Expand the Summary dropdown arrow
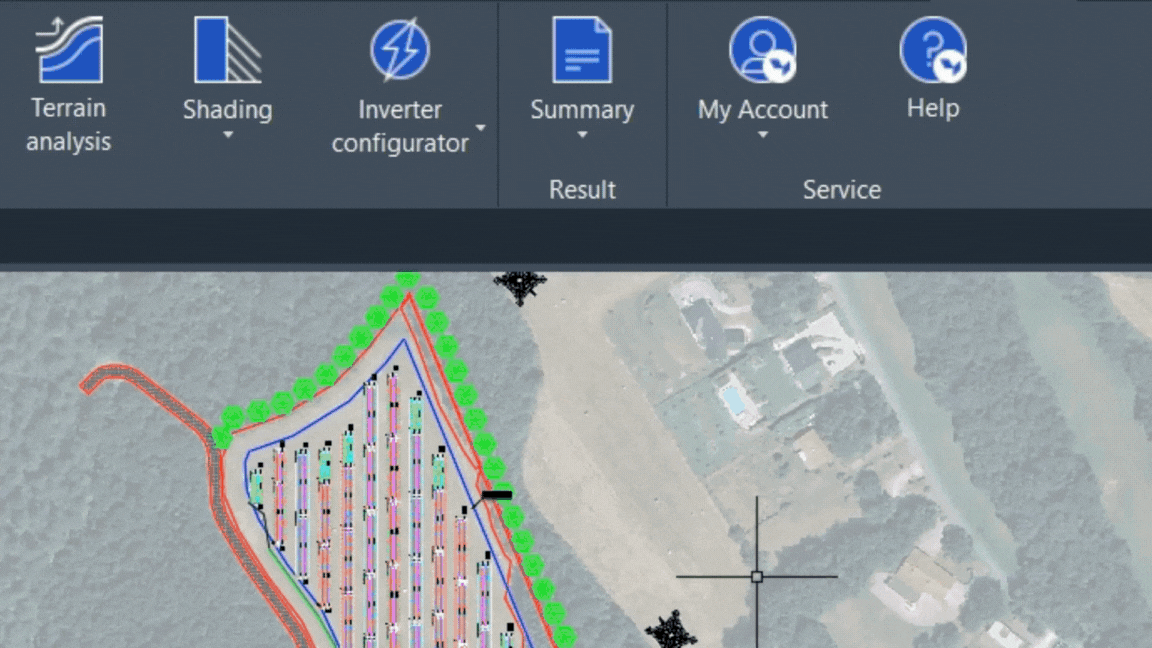The width and height of the screenshot is (1152, 648). 582,135
